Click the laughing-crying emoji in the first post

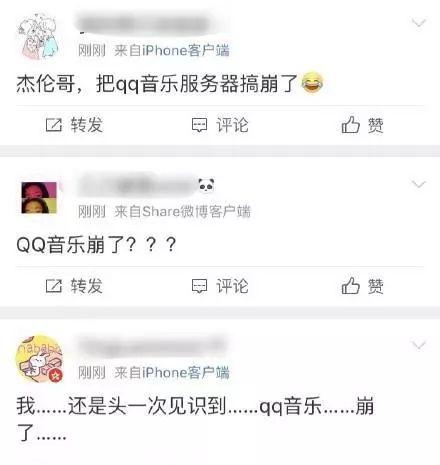[312, 82]
